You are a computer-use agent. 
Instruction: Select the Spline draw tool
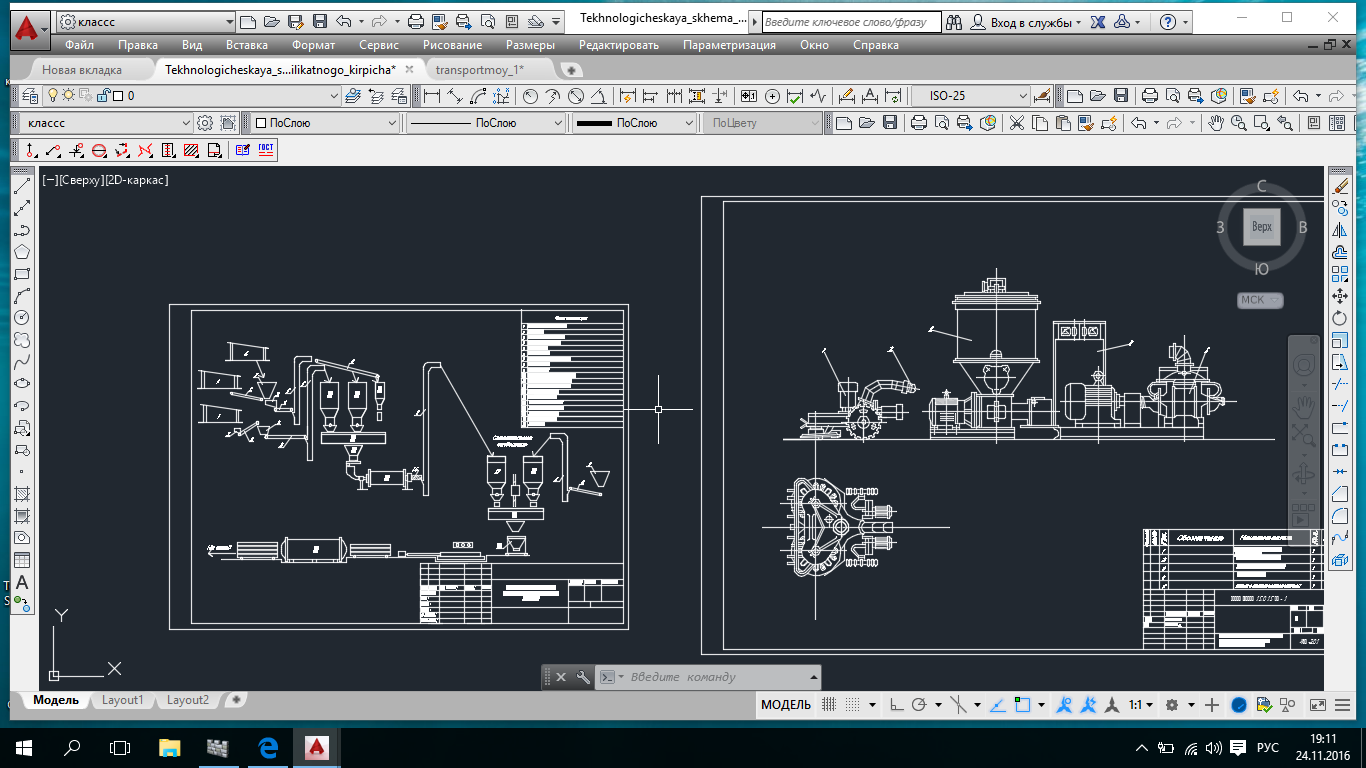(22, 362)
